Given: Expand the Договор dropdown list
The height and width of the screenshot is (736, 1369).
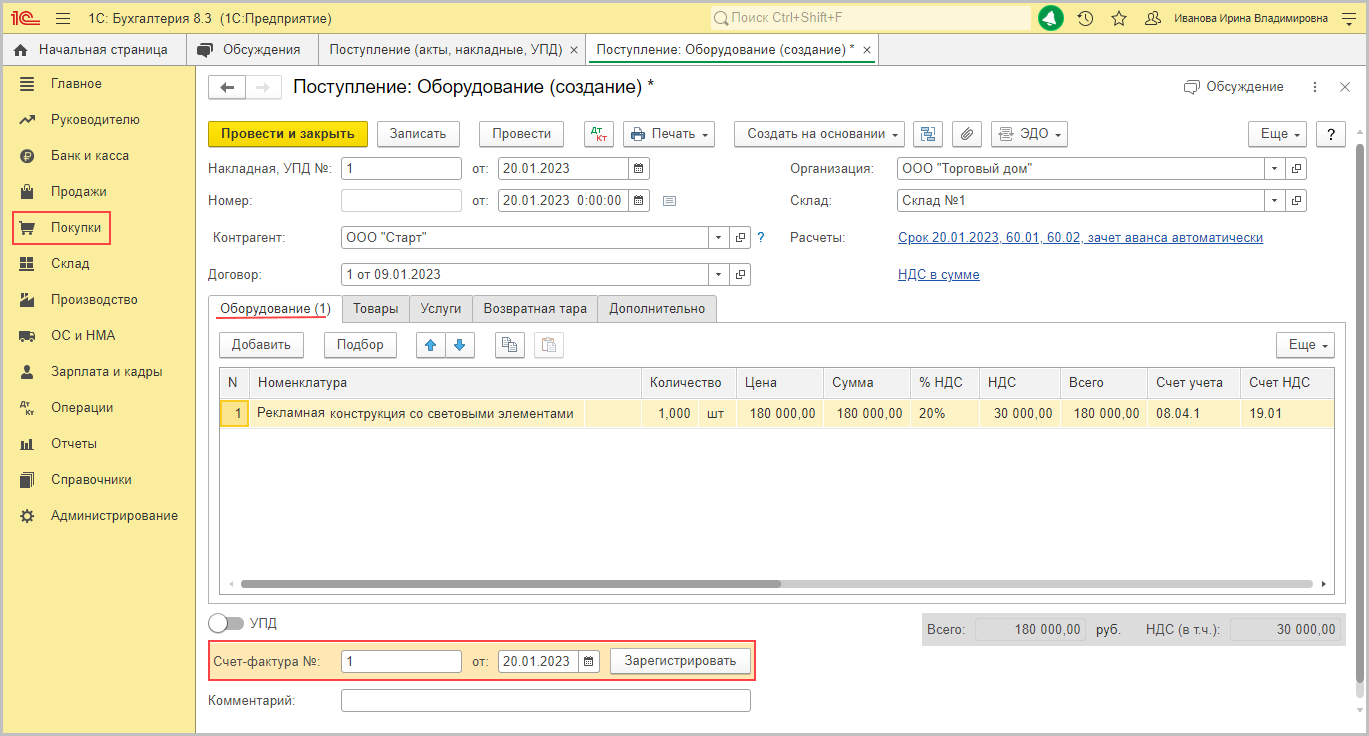Looking at the screenshot, I should tap(720, 274).
